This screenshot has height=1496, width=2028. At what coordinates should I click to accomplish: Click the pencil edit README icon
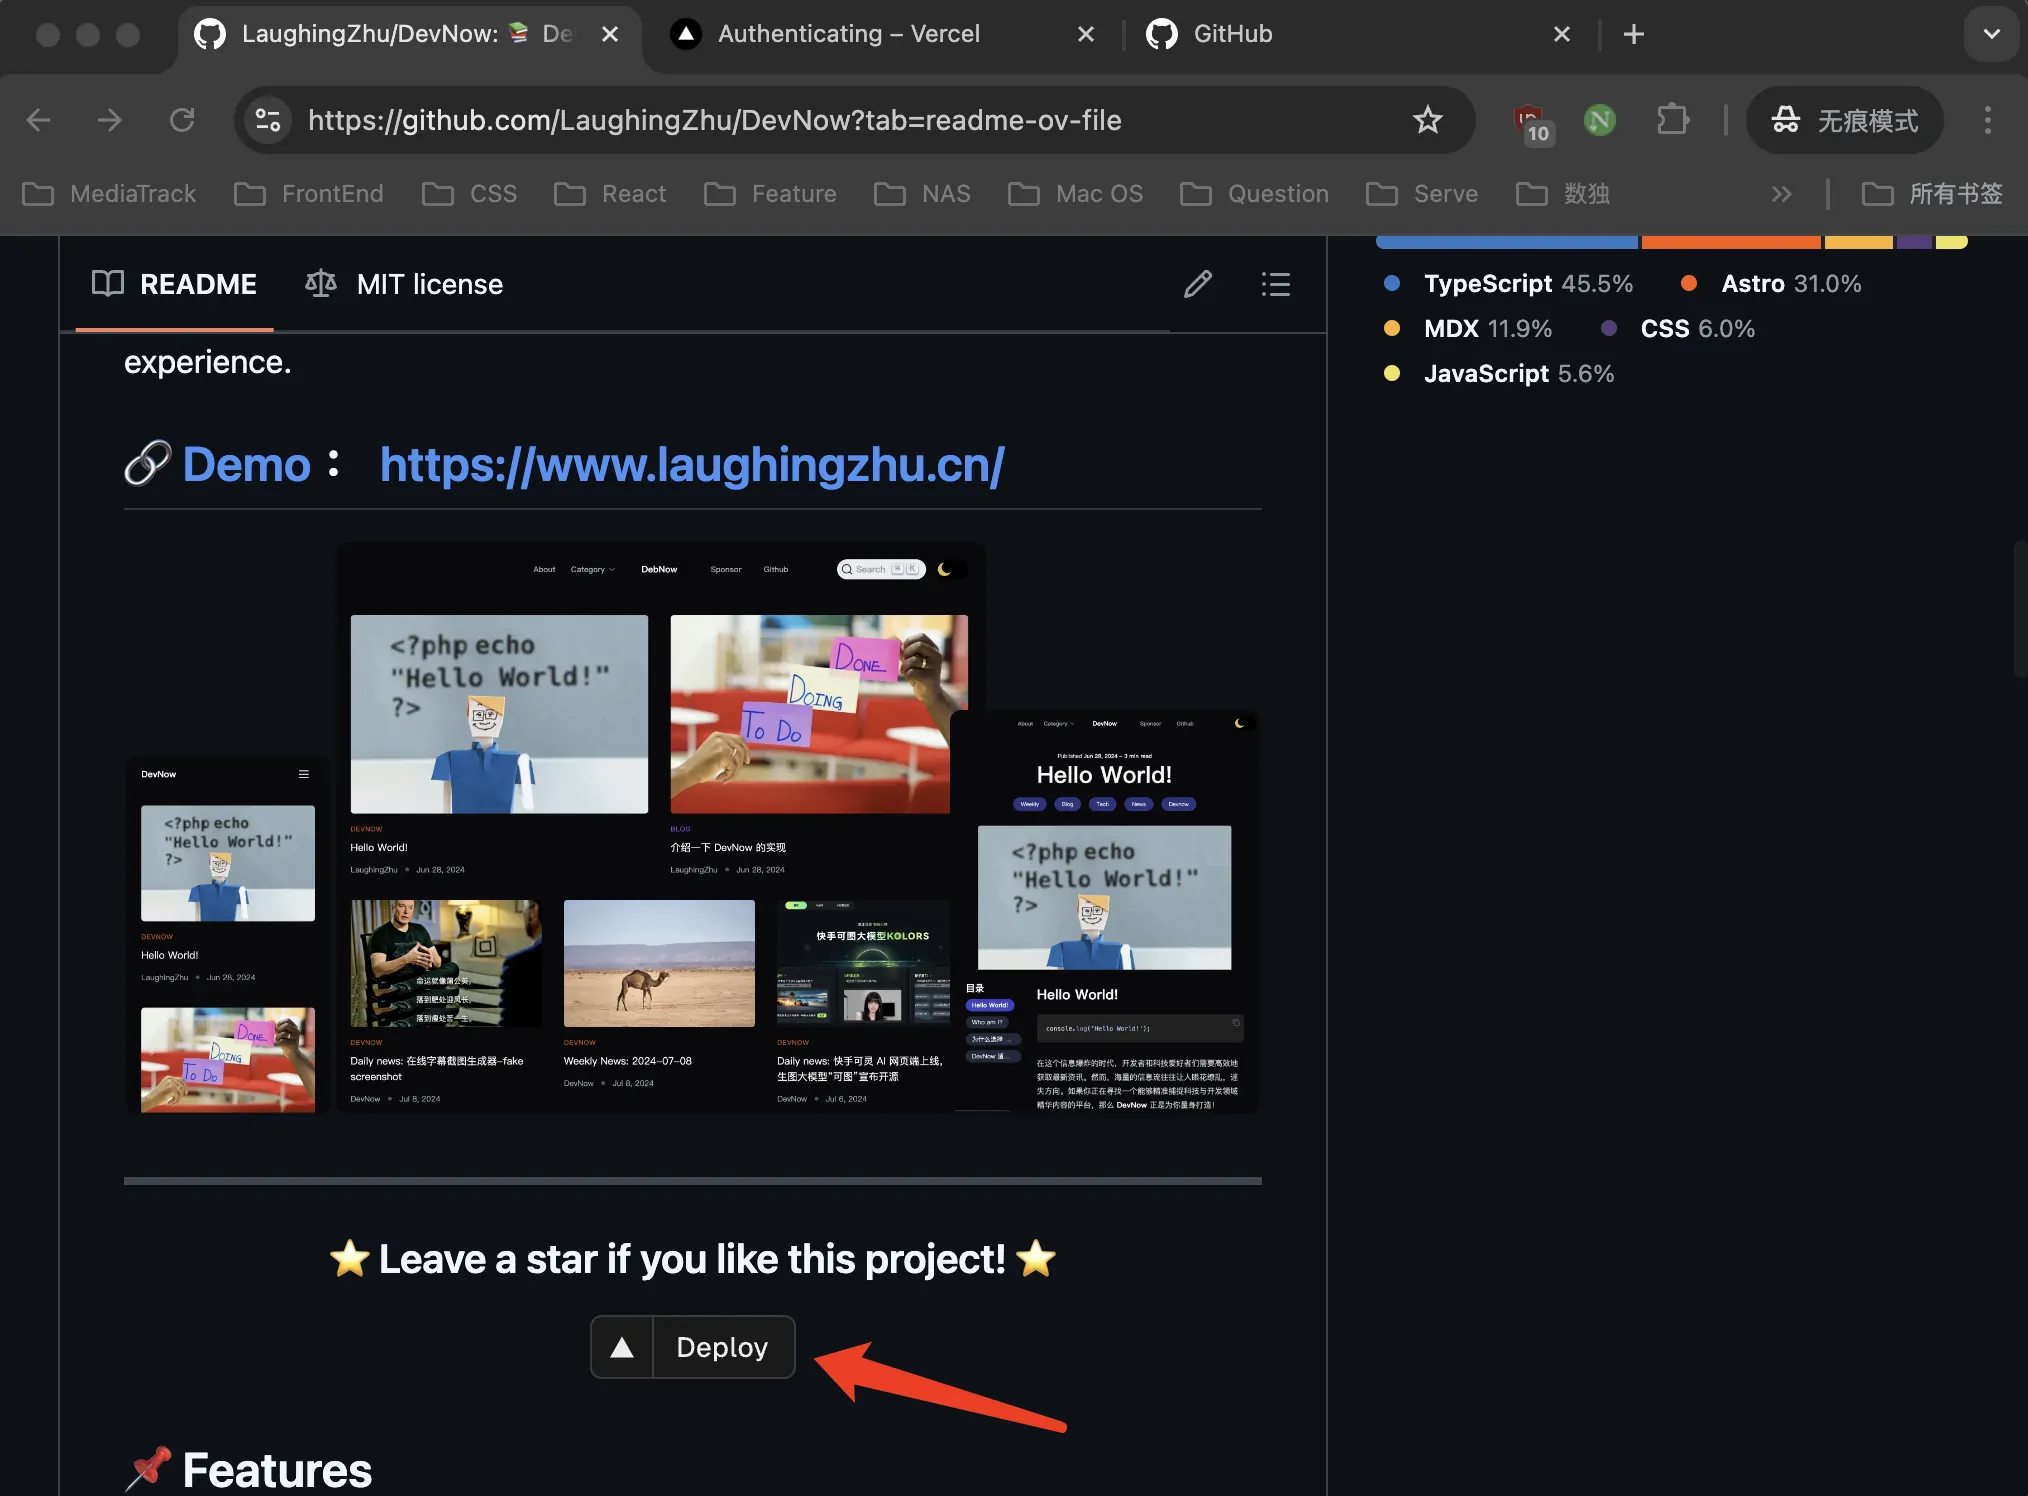[1198, 284]
